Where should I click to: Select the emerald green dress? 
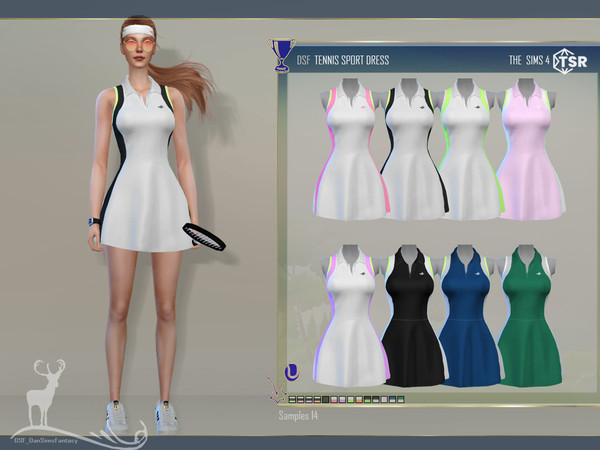530,316
